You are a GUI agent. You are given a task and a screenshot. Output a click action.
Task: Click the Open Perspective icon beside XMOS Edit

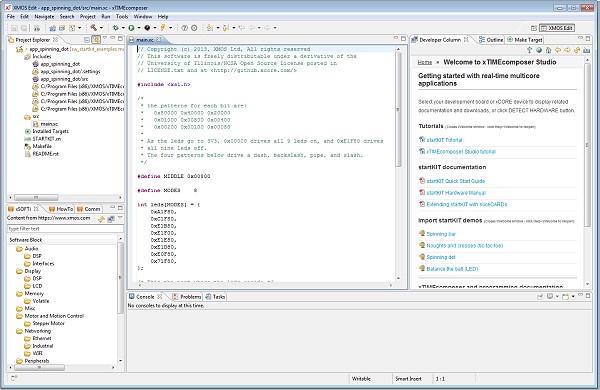(534, 28)
